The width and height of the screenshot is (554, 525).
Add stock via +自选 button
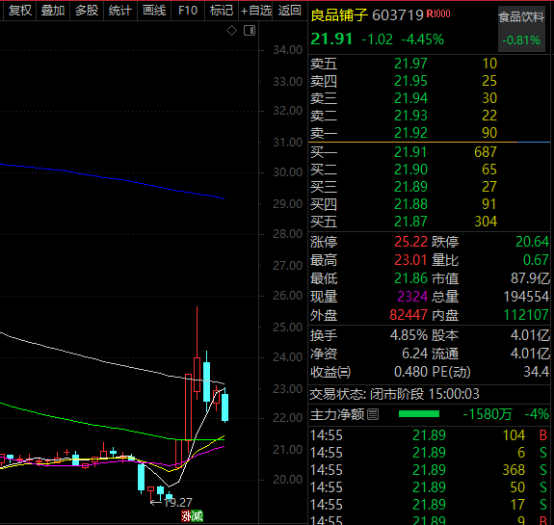(x=256, y=11)
